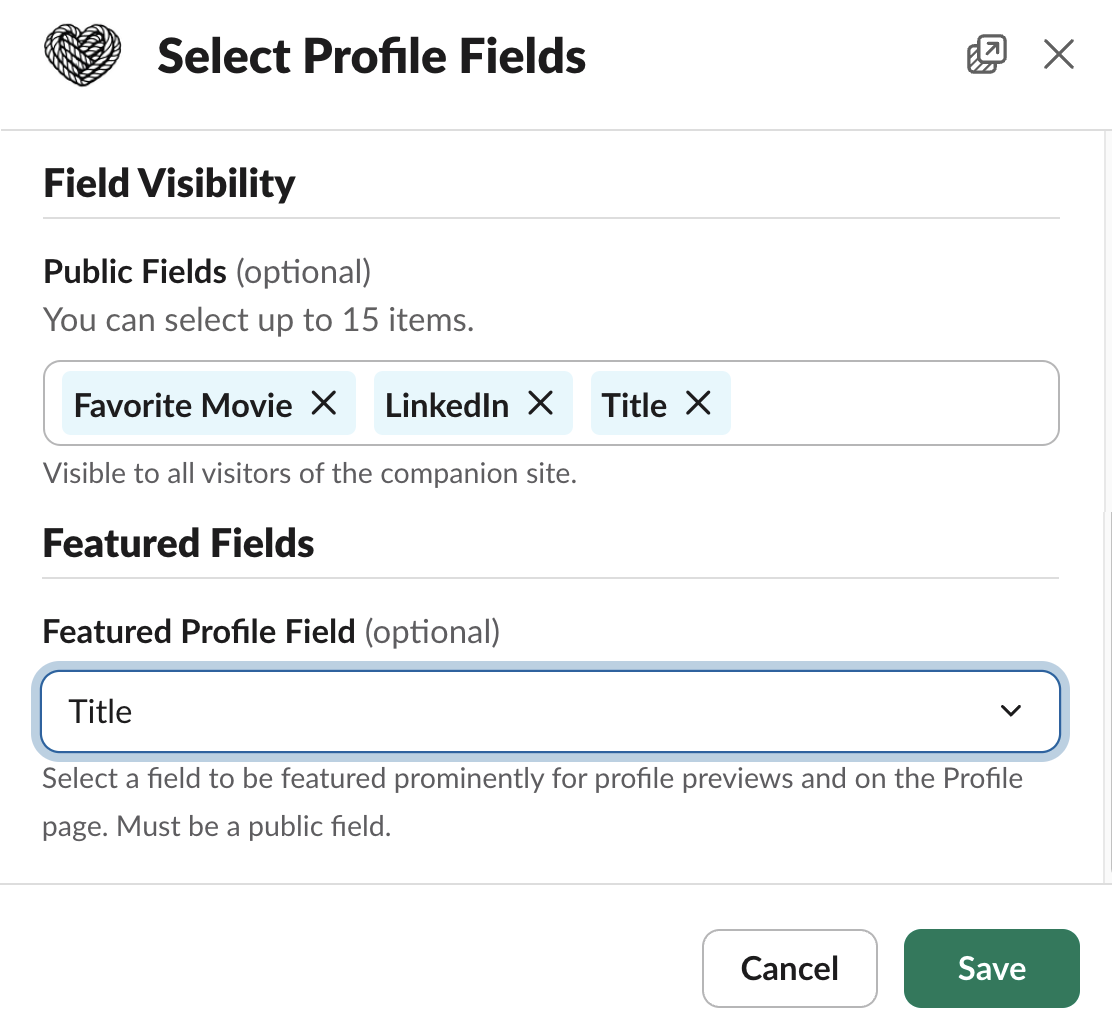Remove LinkedIn from Public Fields

tap(541, 403)
